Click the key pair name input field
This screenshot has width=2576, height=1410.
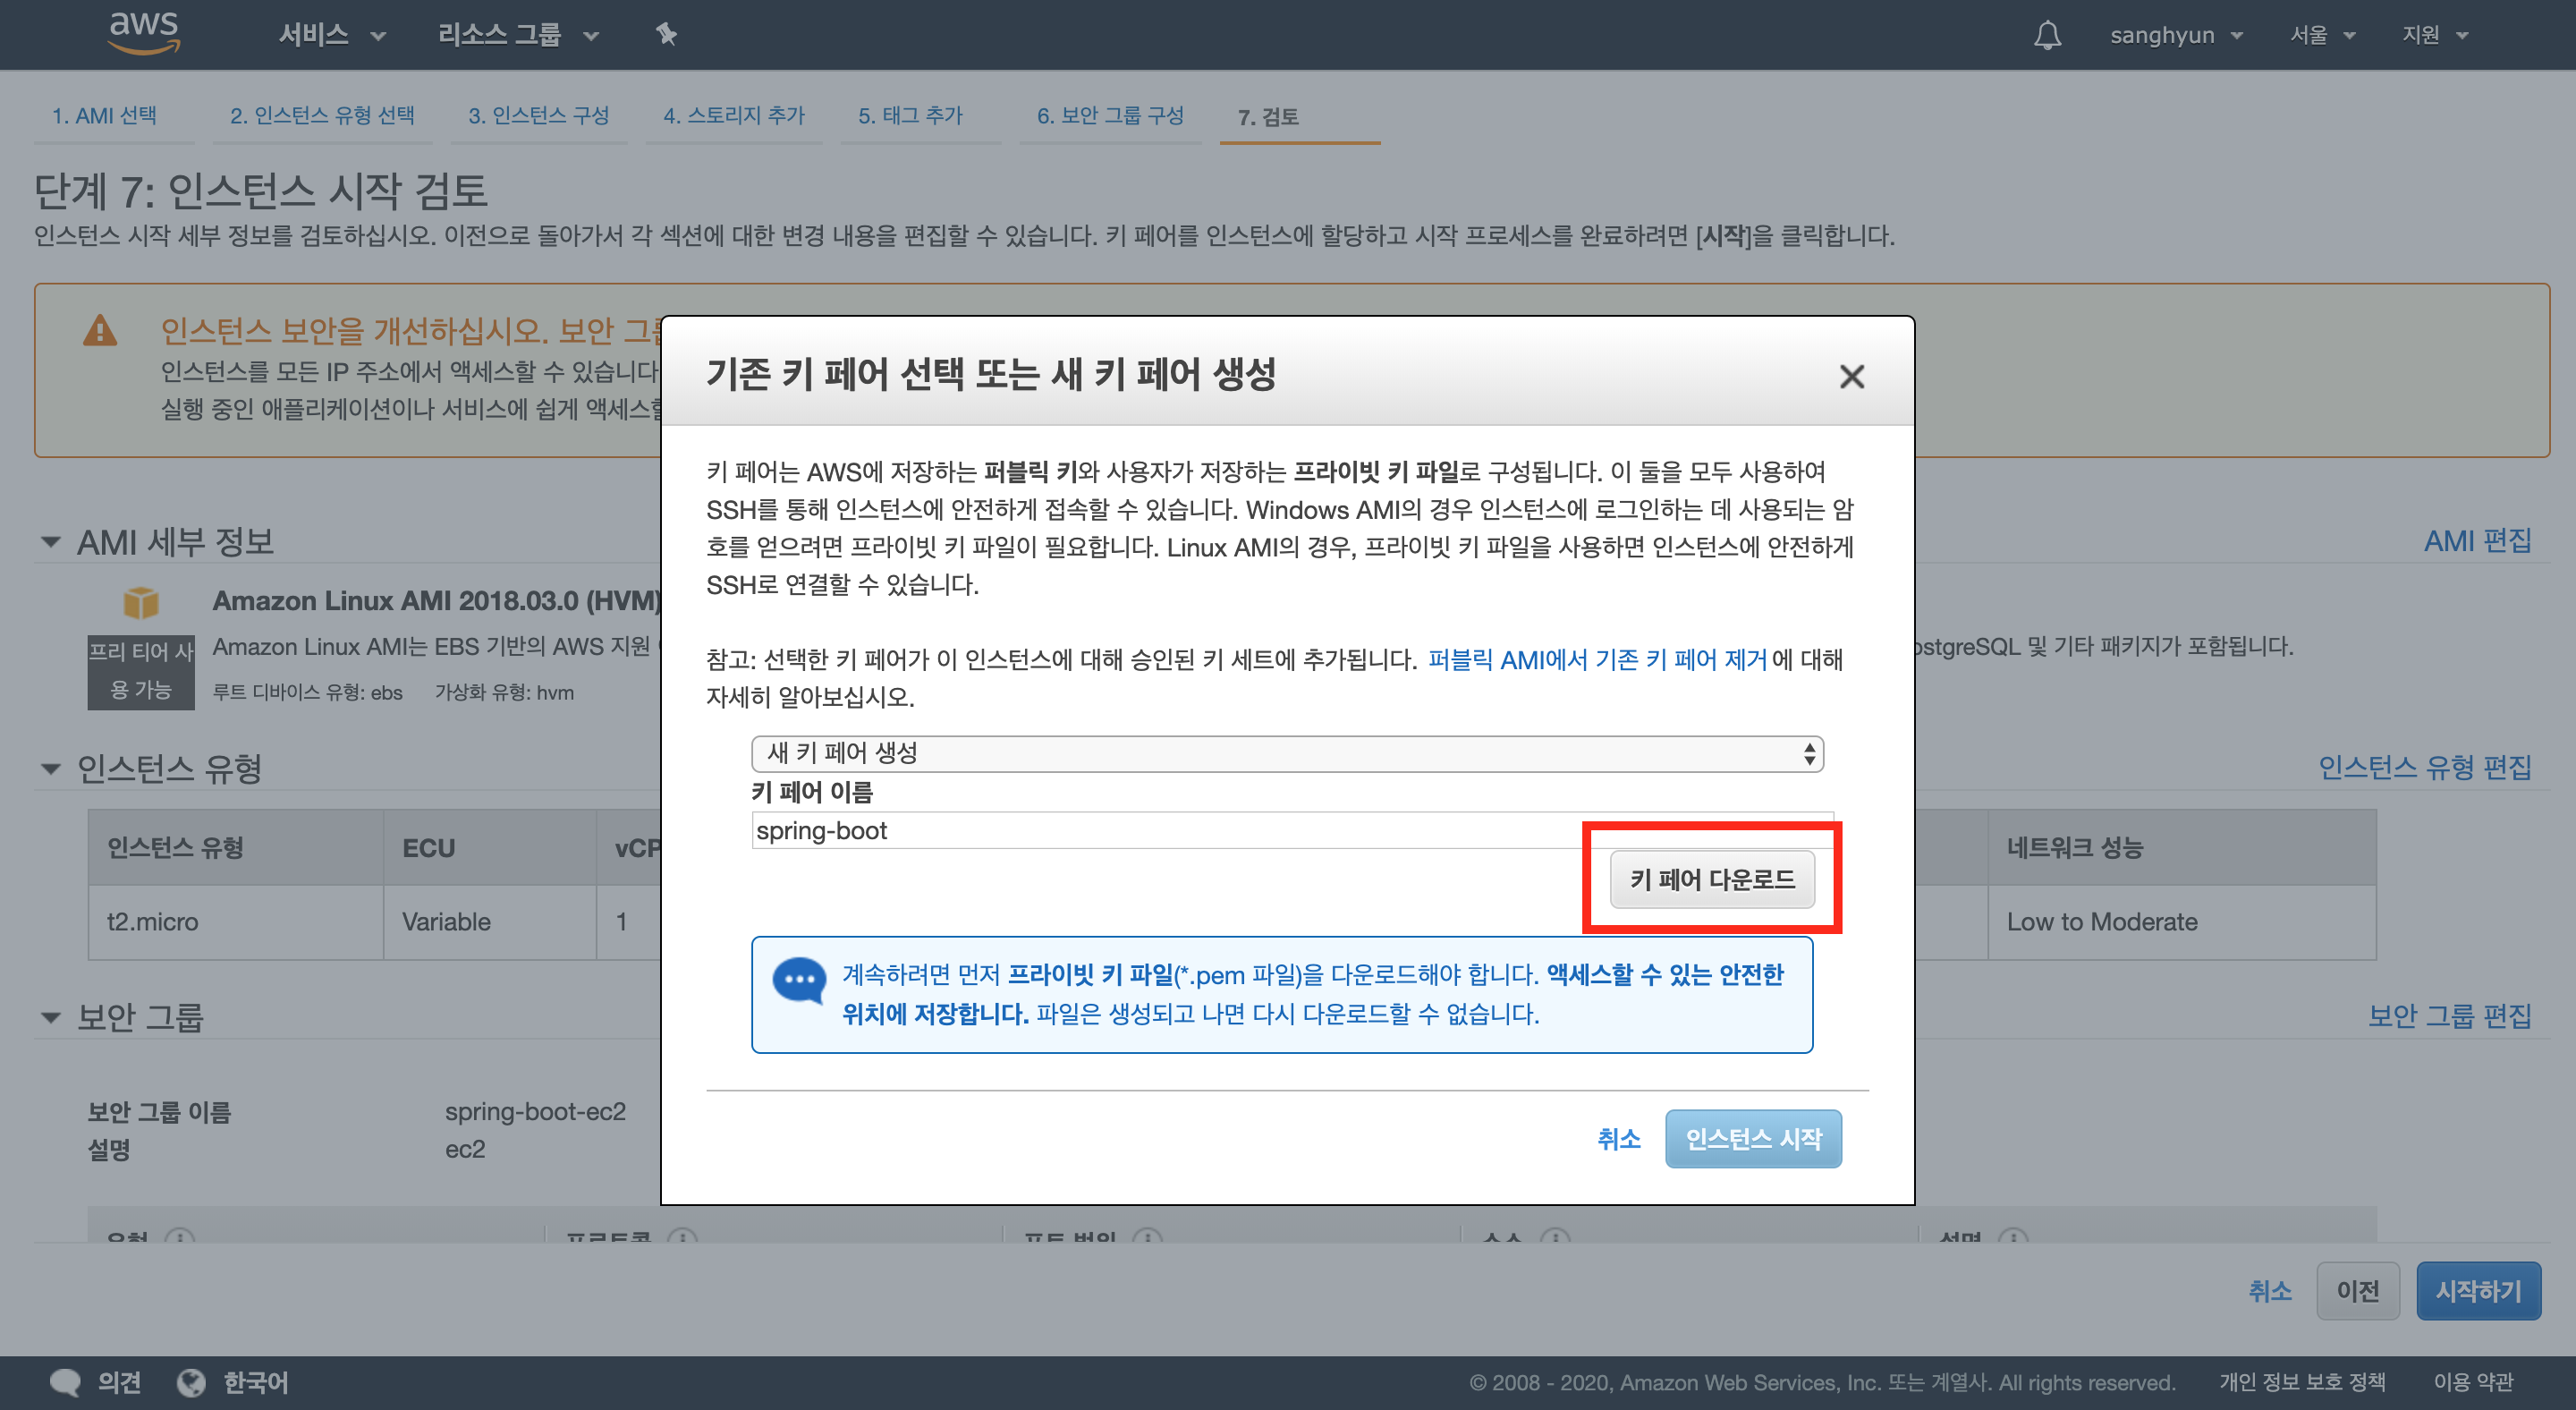tap(1165, 831)
